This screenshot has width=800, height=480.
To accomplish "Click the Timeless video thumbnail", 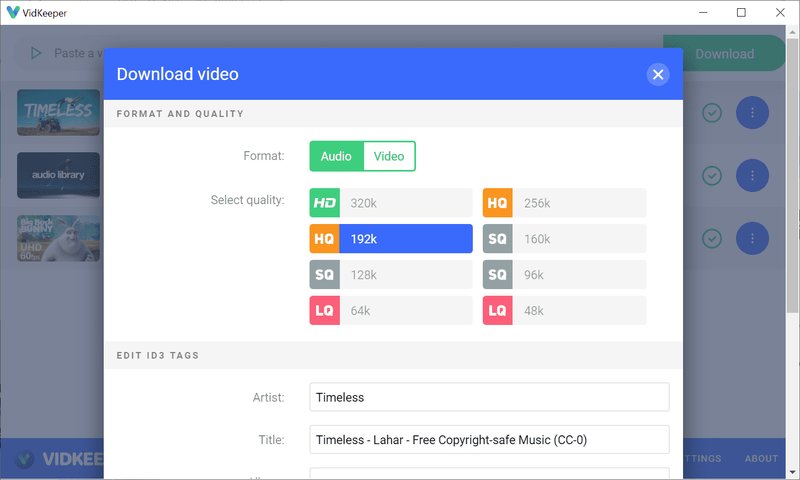I will coord(59,112).
